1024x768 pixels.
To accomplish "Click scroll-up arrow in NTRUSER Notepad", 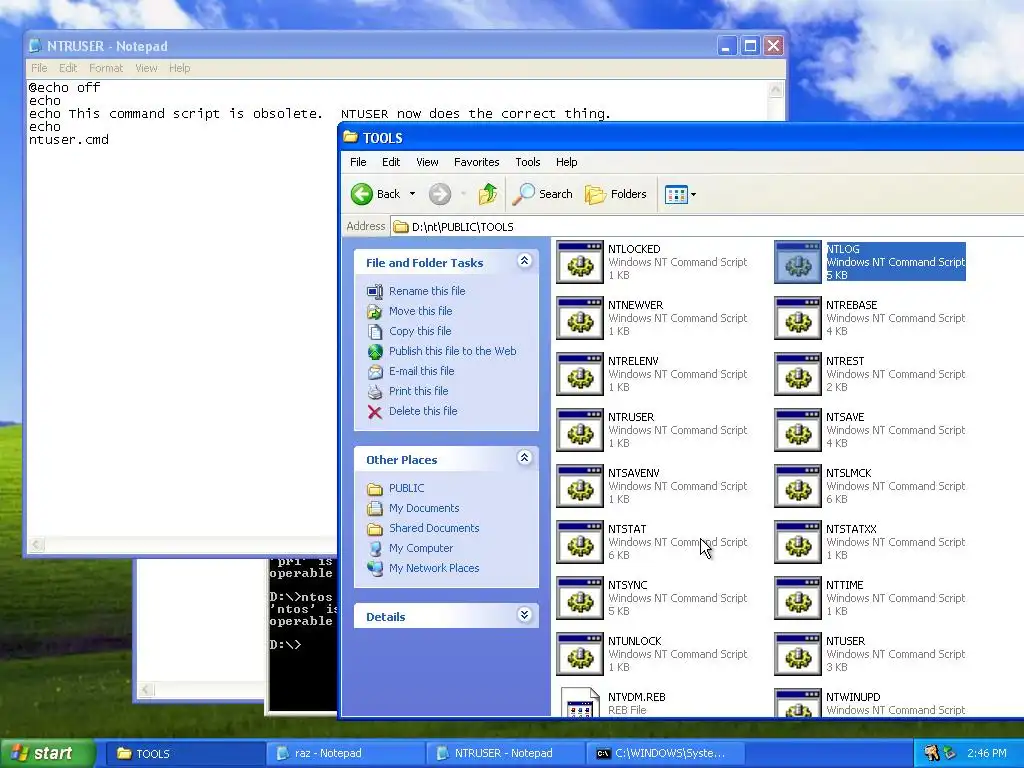I will 775,91.
